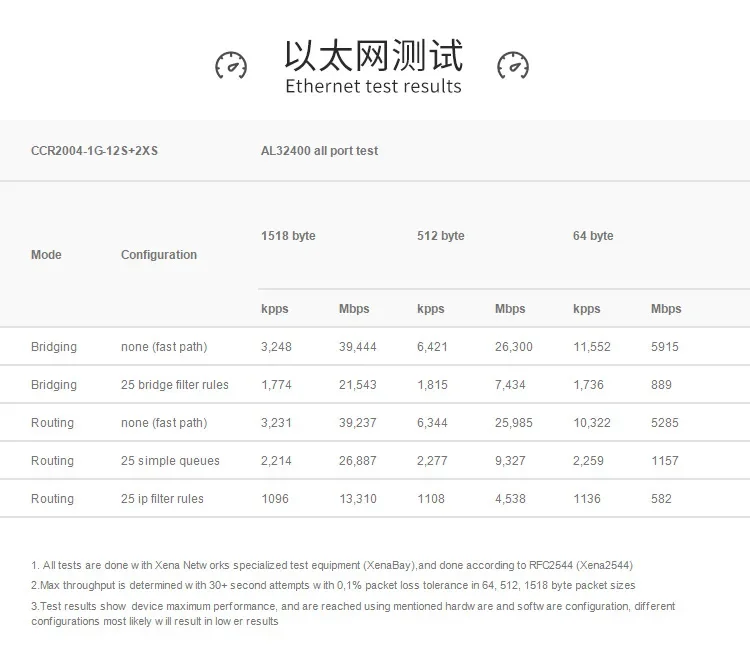The height and width of the screenshot is (669, 750).
Task: Click the '1518 byte' column header
Action: coord(288,236)
